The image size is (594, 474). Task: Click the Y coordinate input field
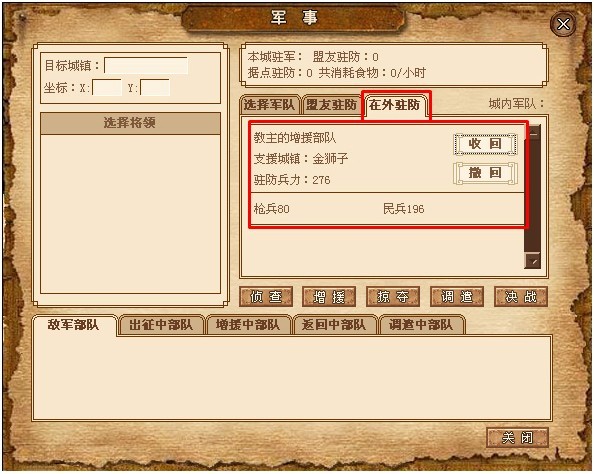155,88
